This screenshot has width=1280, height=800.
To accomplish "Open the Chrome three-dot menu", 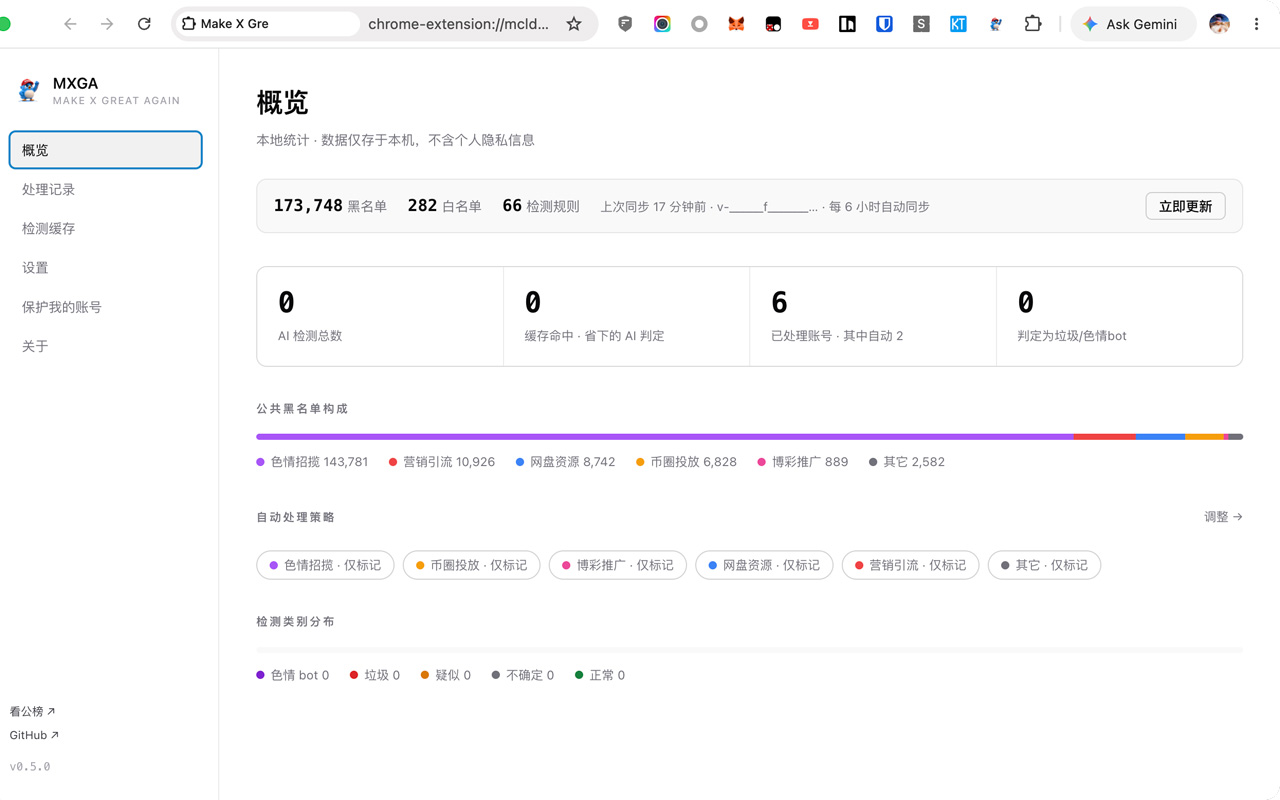I will pos(1257,24).
